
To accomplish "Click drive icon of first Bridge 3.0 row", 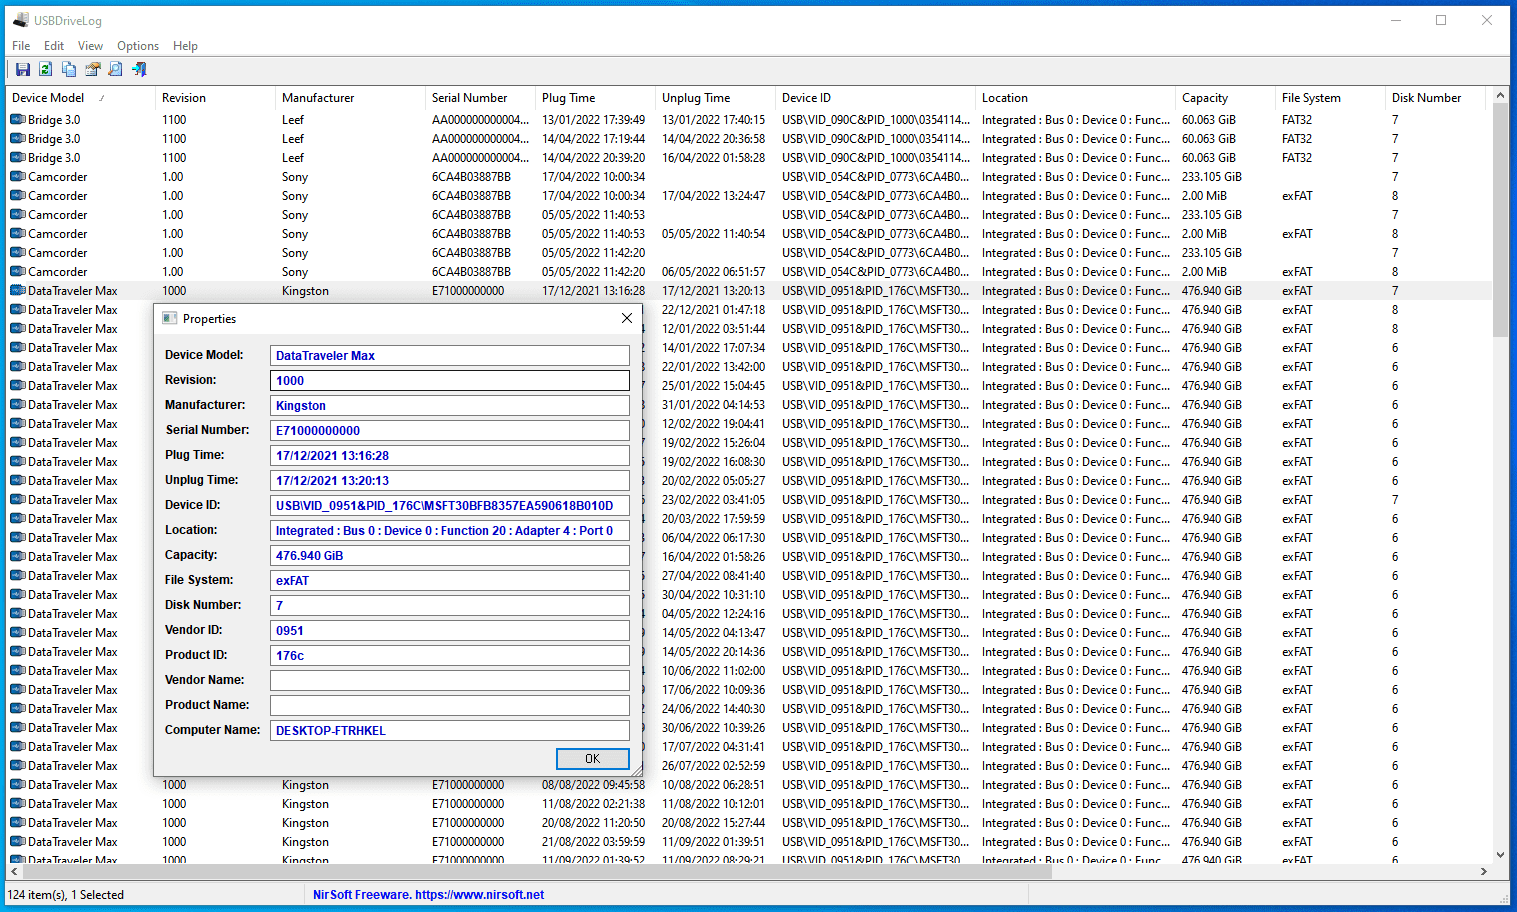I will (x=18, y=120).
